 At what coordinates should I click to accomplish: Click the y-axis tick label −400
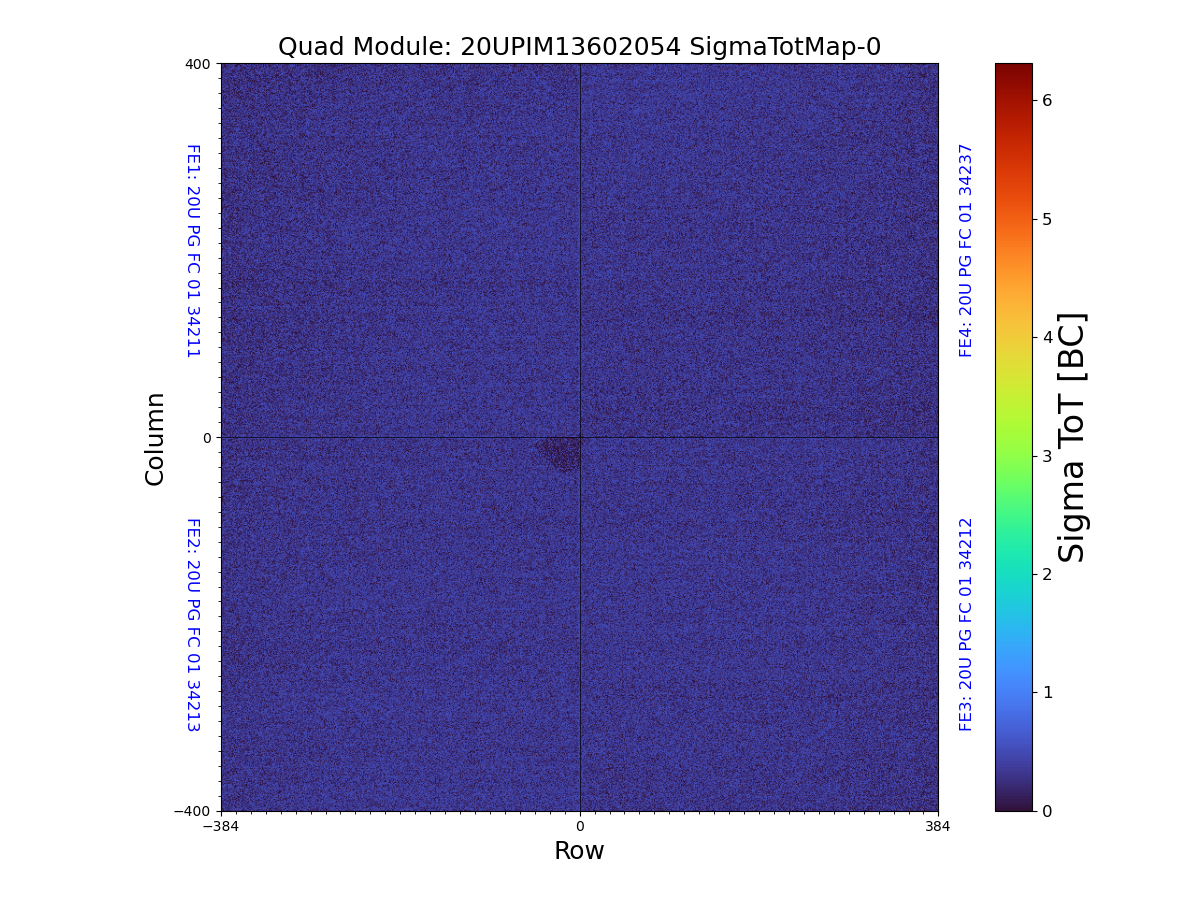[x=194, y=811]
